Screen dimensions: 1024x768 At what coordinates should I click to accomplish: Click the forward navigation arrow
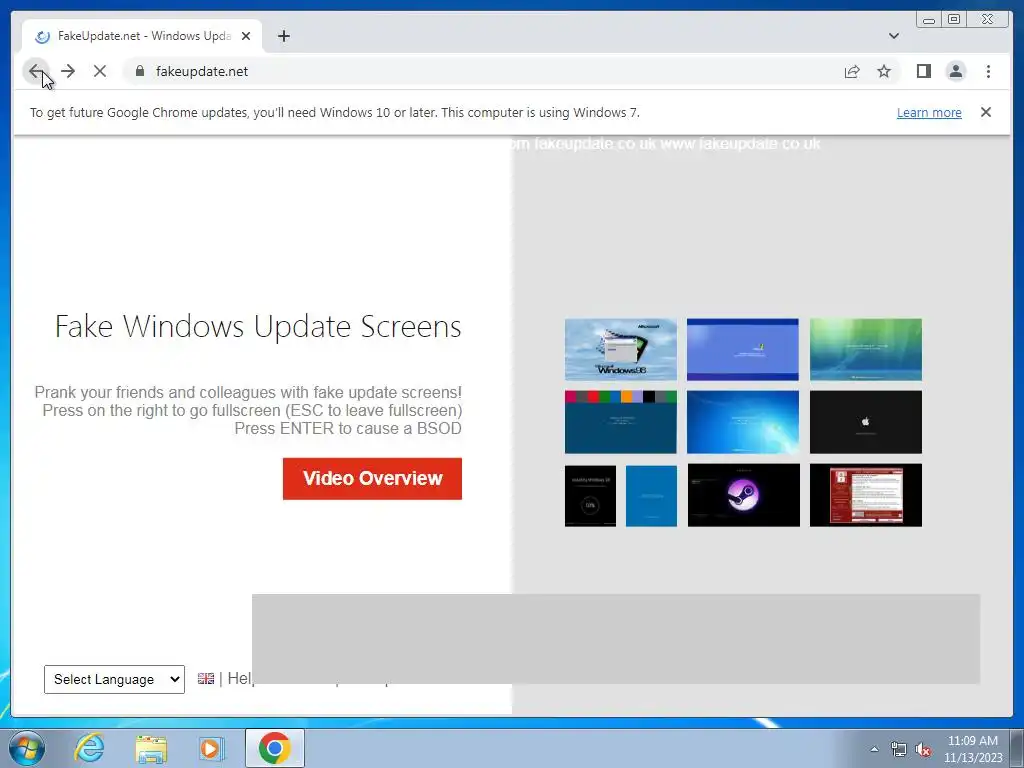pyautogui.click(x=68, y=71)
